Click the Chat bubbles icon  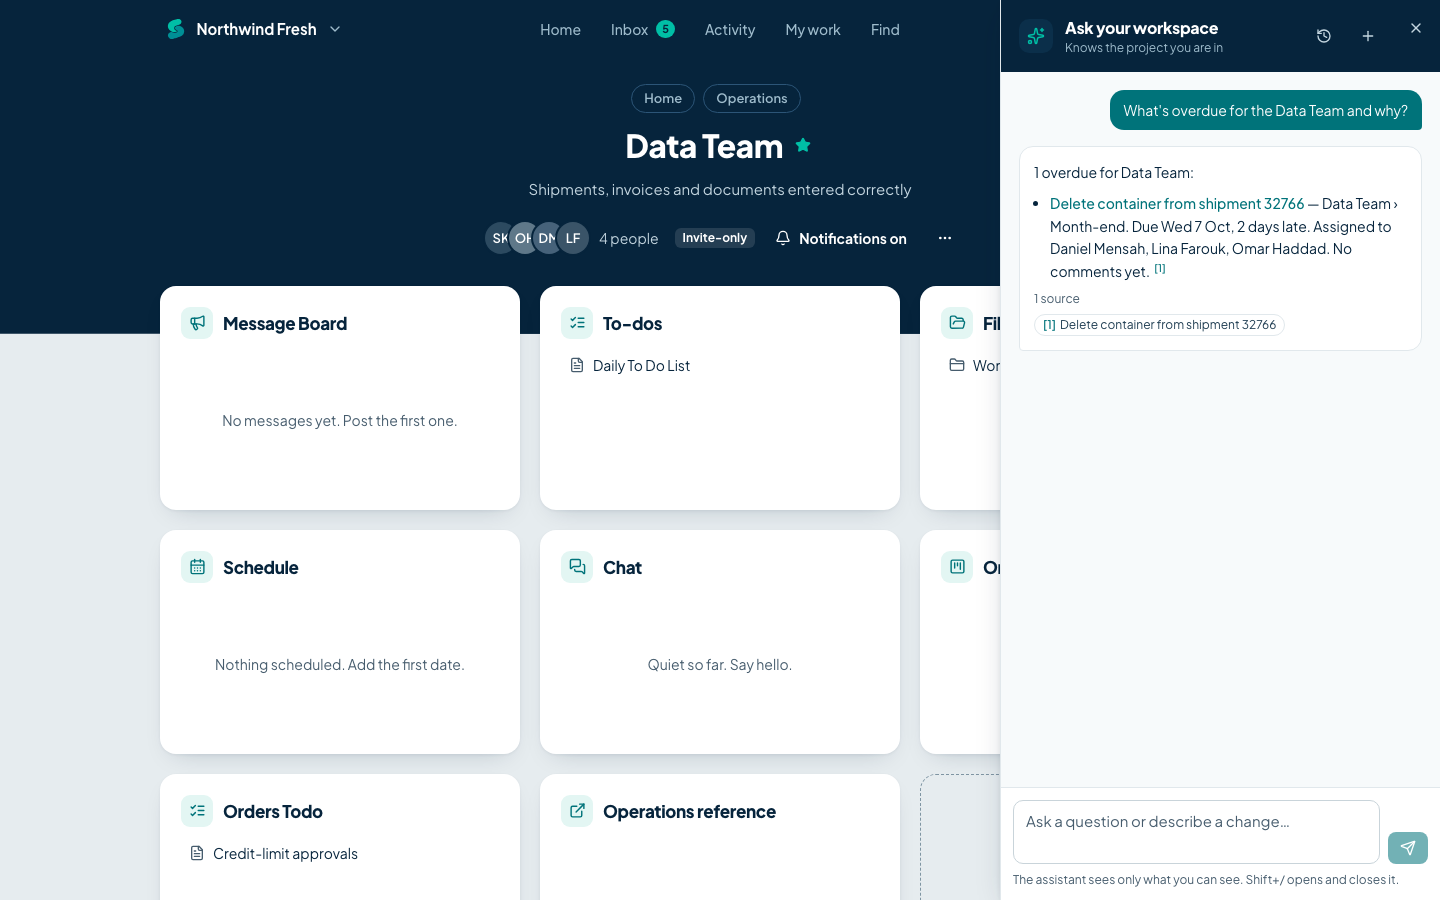[577, 567]
